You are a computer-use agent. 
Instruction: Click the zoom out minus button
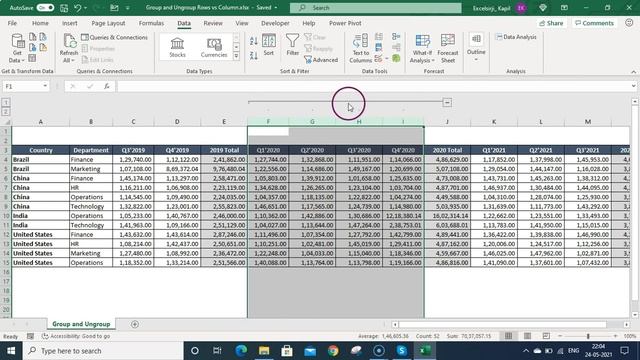(560, 336)
